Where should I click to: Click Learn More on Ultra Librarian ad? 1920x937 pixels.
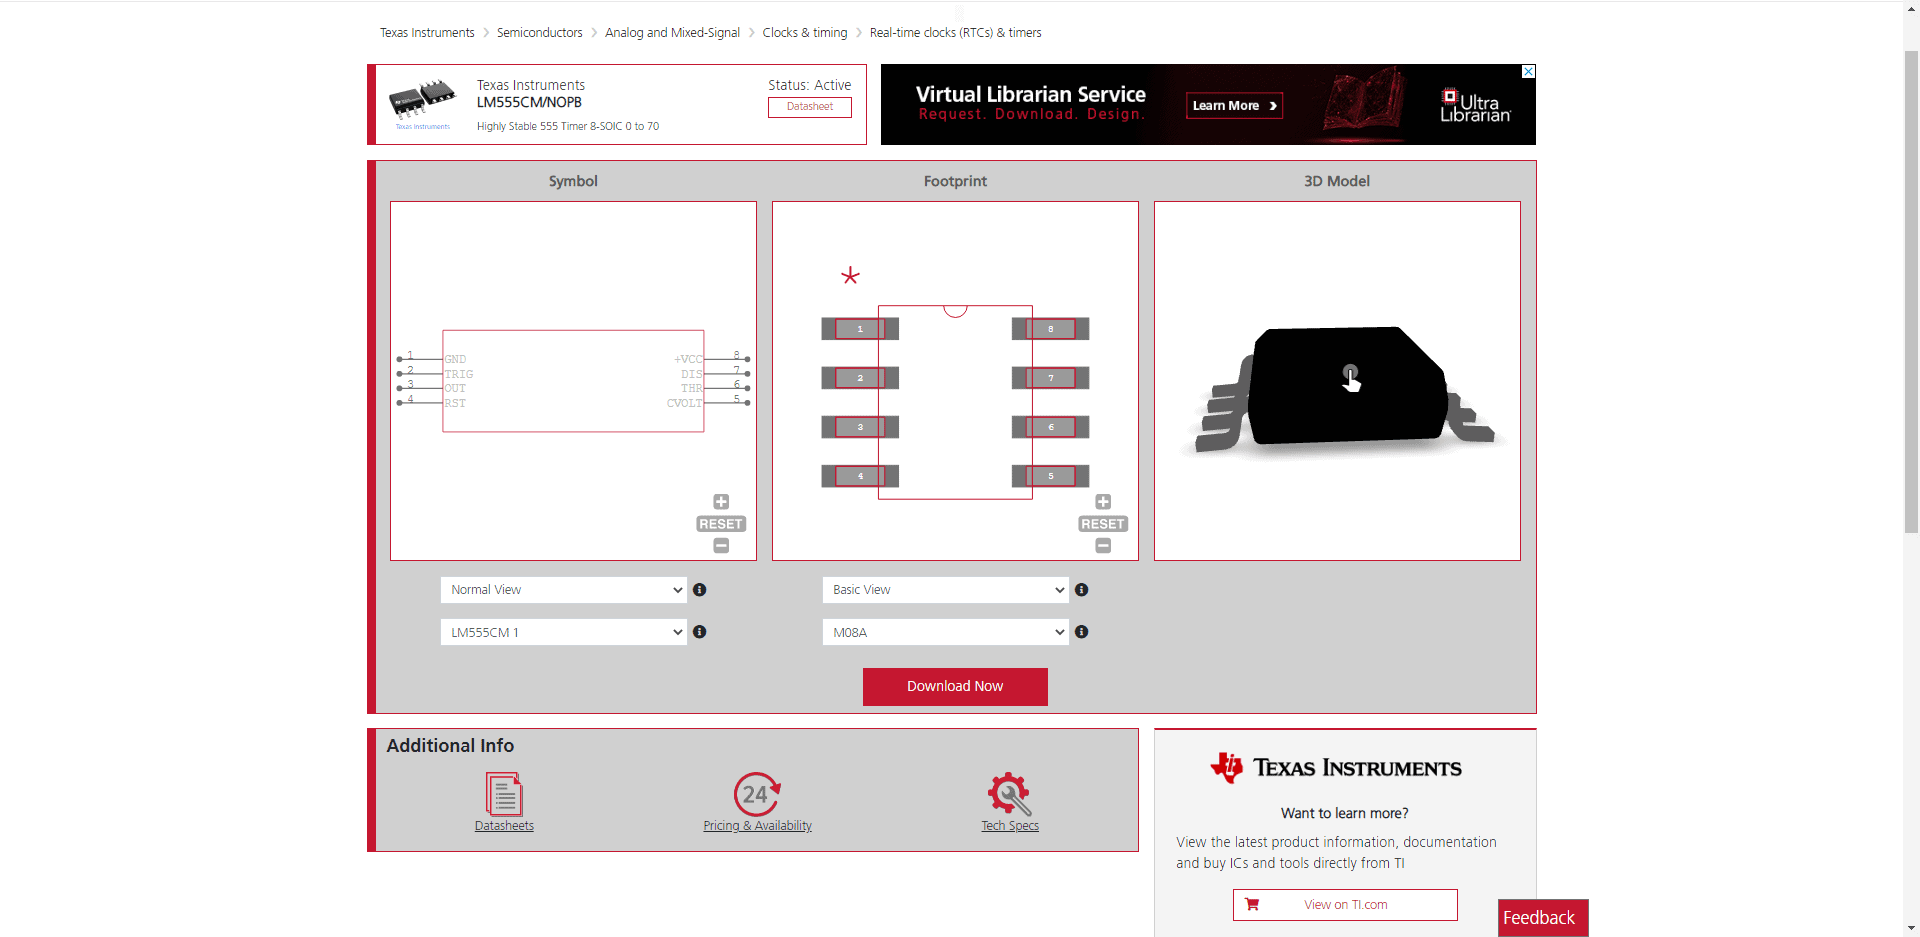pyautogui.click(x=1234, y=106)
